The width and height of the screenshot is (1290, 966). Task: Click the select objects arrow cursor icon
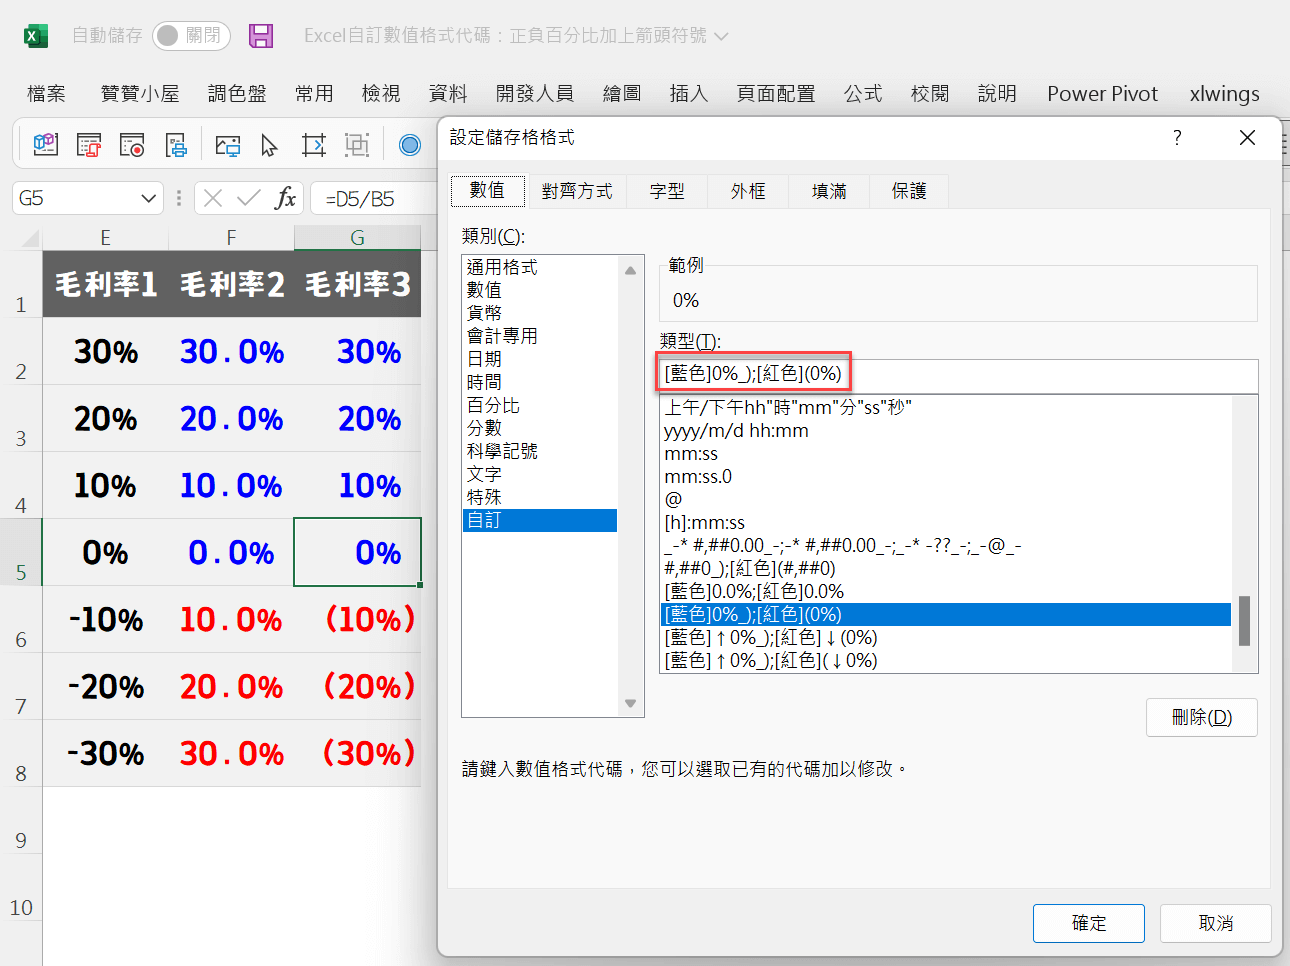pos(269,145)
